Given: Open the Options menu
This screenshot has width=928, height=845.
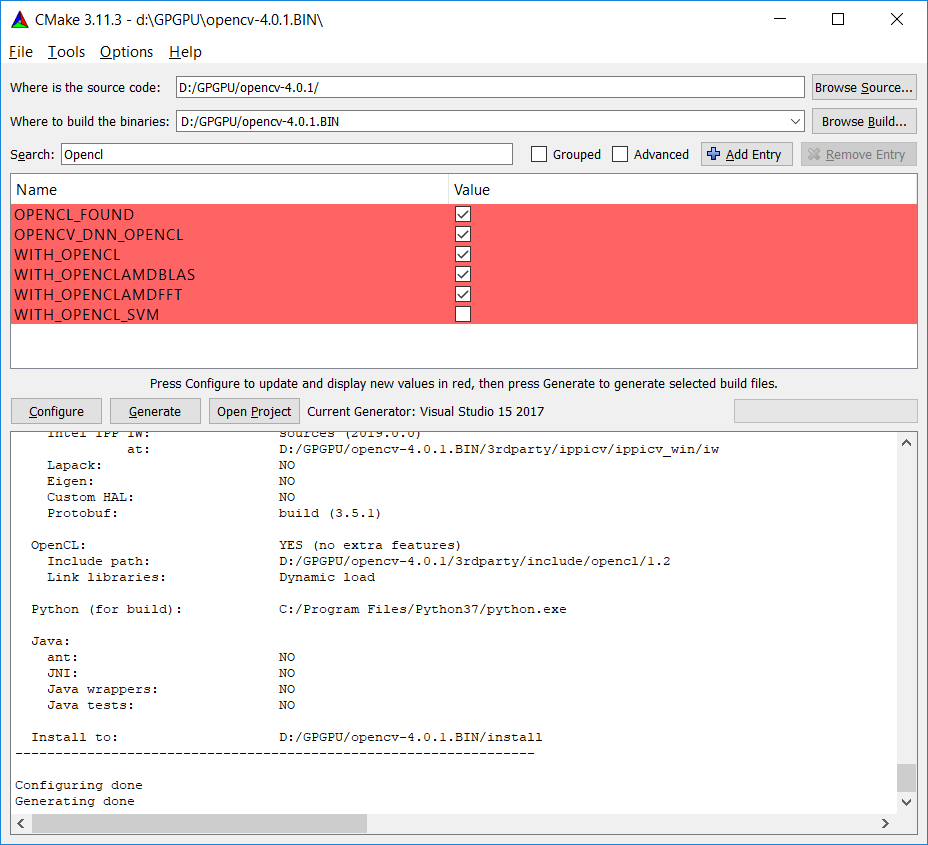Looking at the screenshot, I should pyautogui.click(x=126, y=52).
